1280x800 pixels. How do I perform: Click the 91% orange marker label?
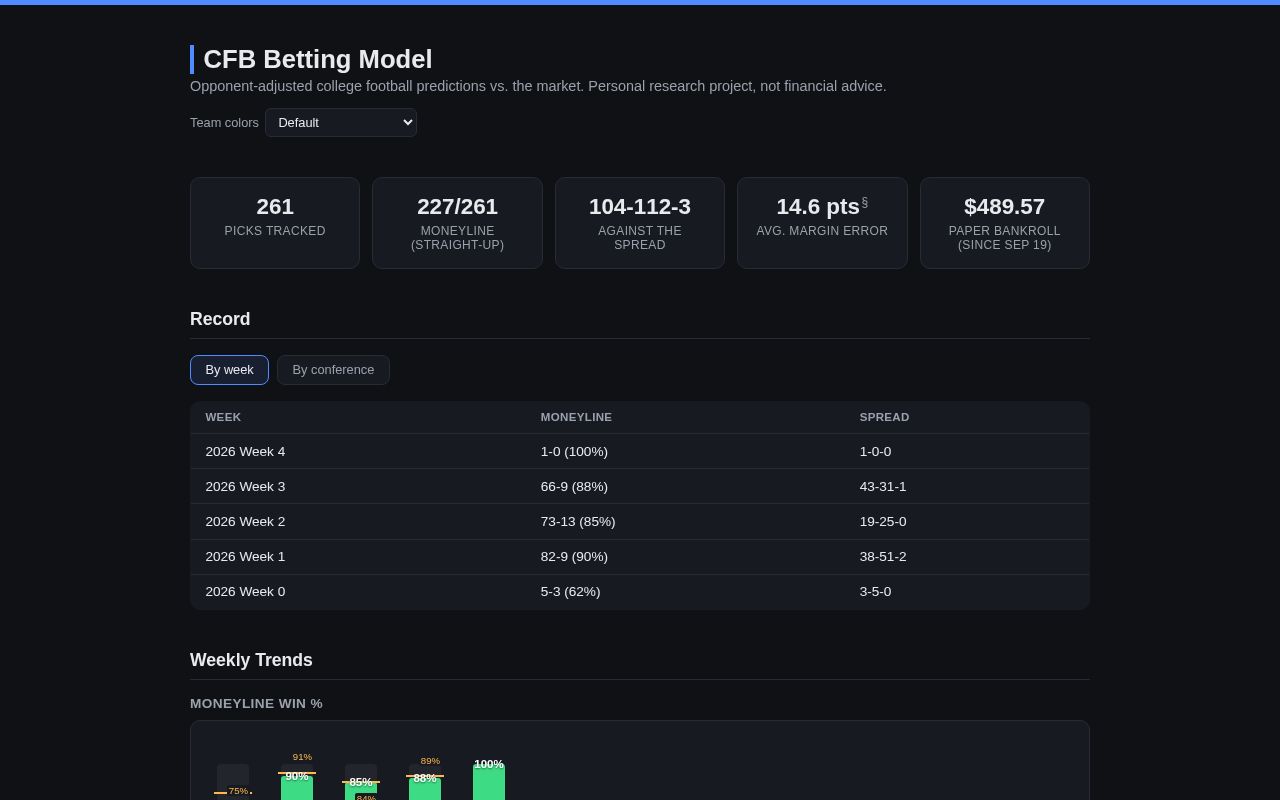pyautogui.click(x=302, y=757)
